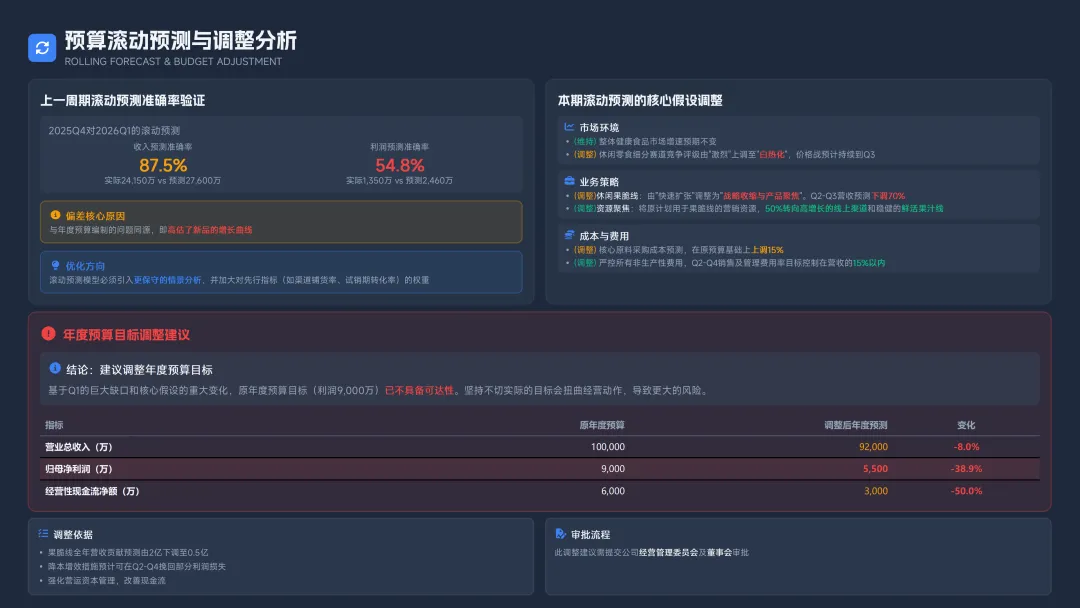Click the adjusted forecast value 3,000
This screenshot has width=1080, height=608.
coord(876,491)
